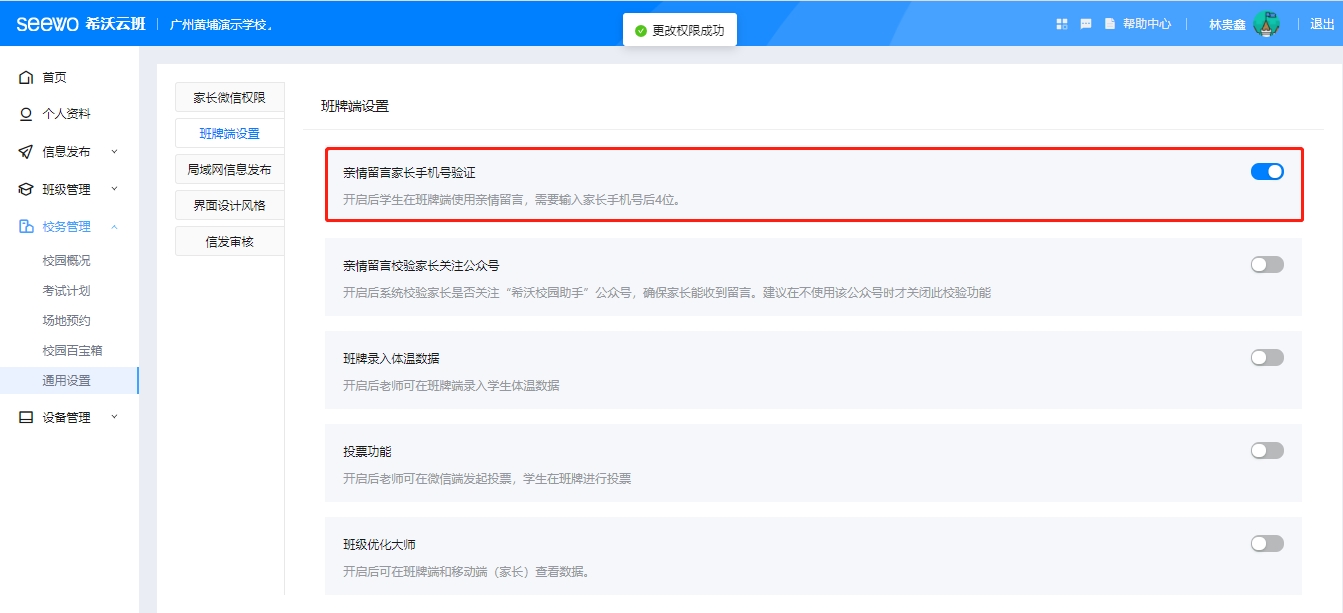Click the 信息发布 paper plane icon

[x=26, y=152]
